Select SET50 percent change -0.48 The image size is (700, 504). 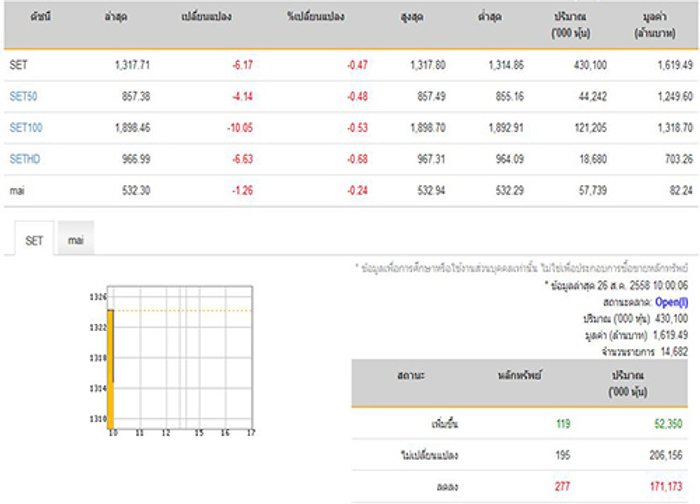(x=357, y=96)
